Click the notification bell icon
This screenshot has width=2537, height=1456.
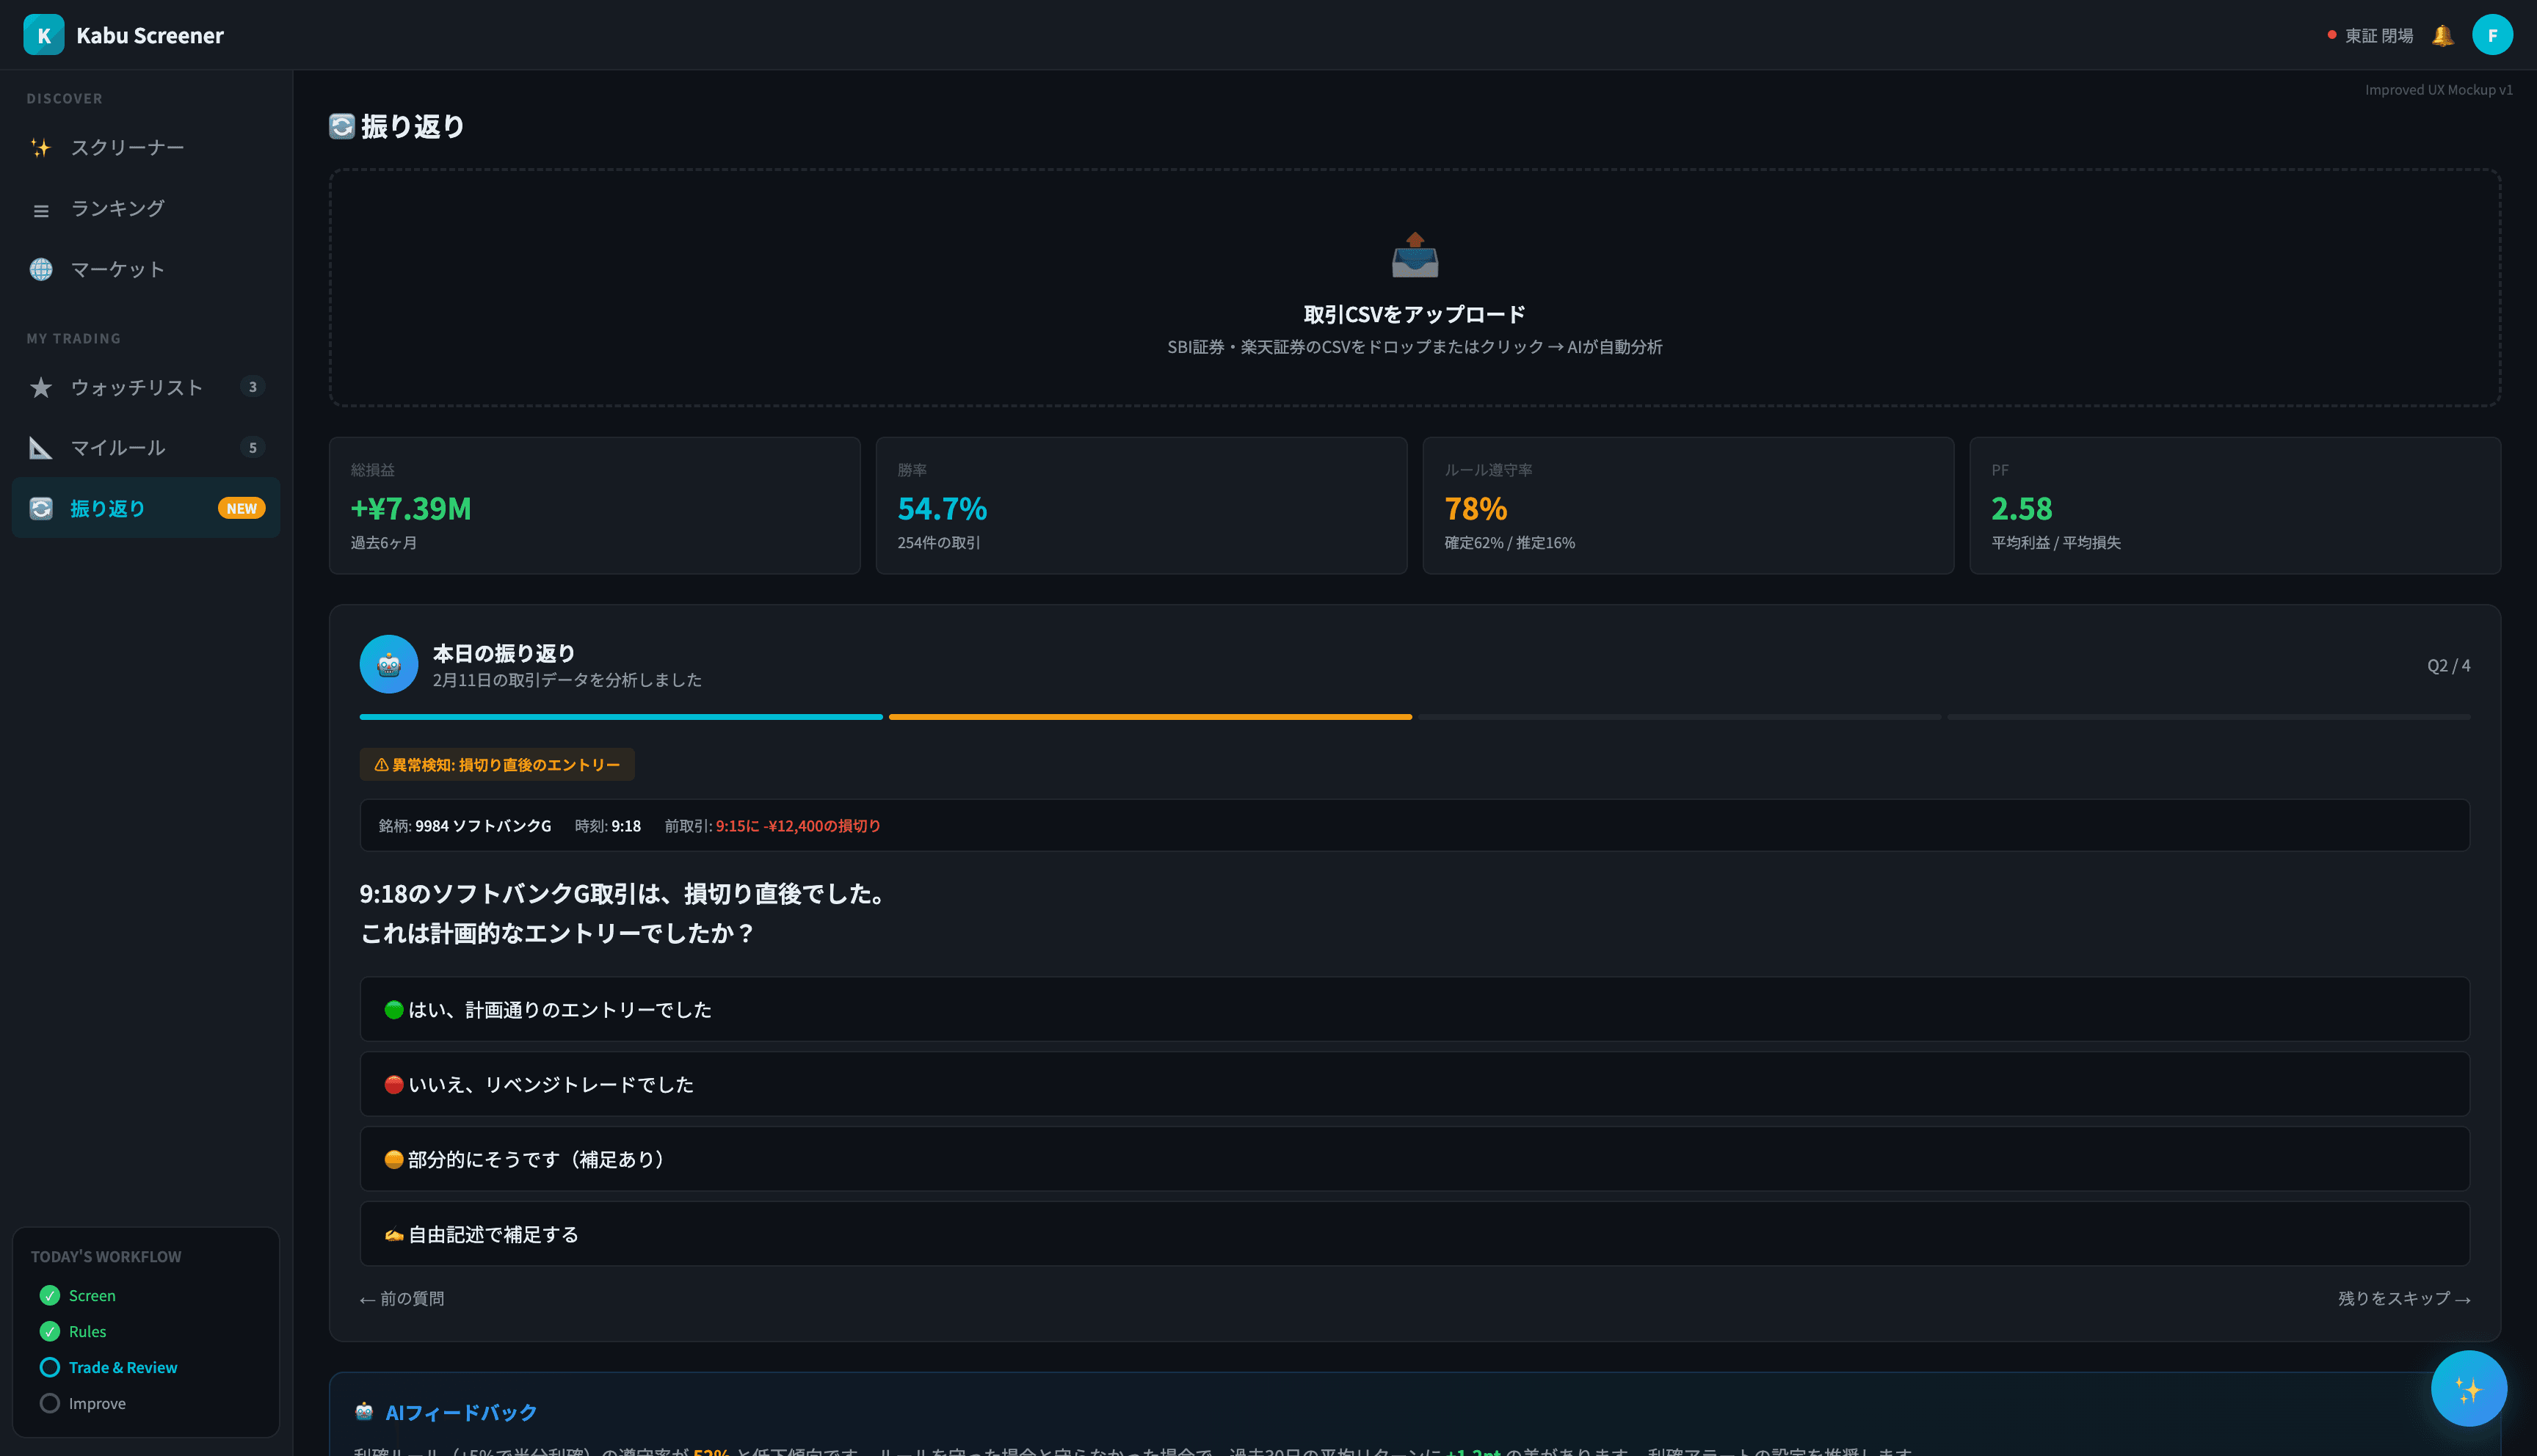coord(2442,36)
